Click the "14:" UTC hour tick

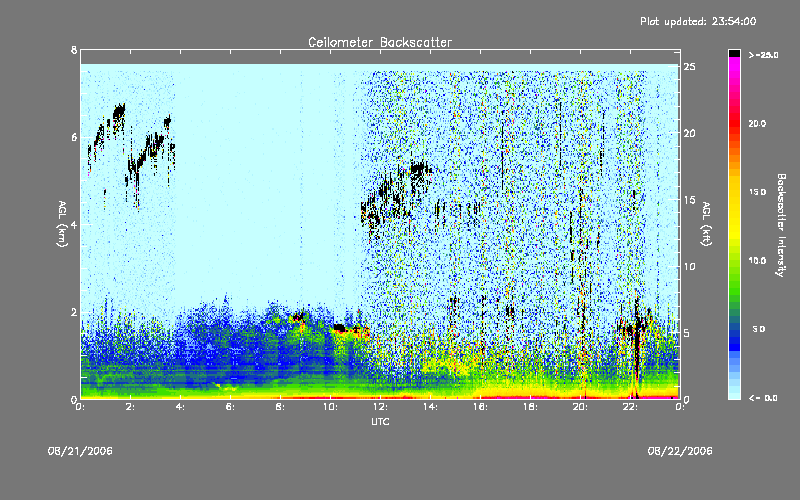coord(430,407)
